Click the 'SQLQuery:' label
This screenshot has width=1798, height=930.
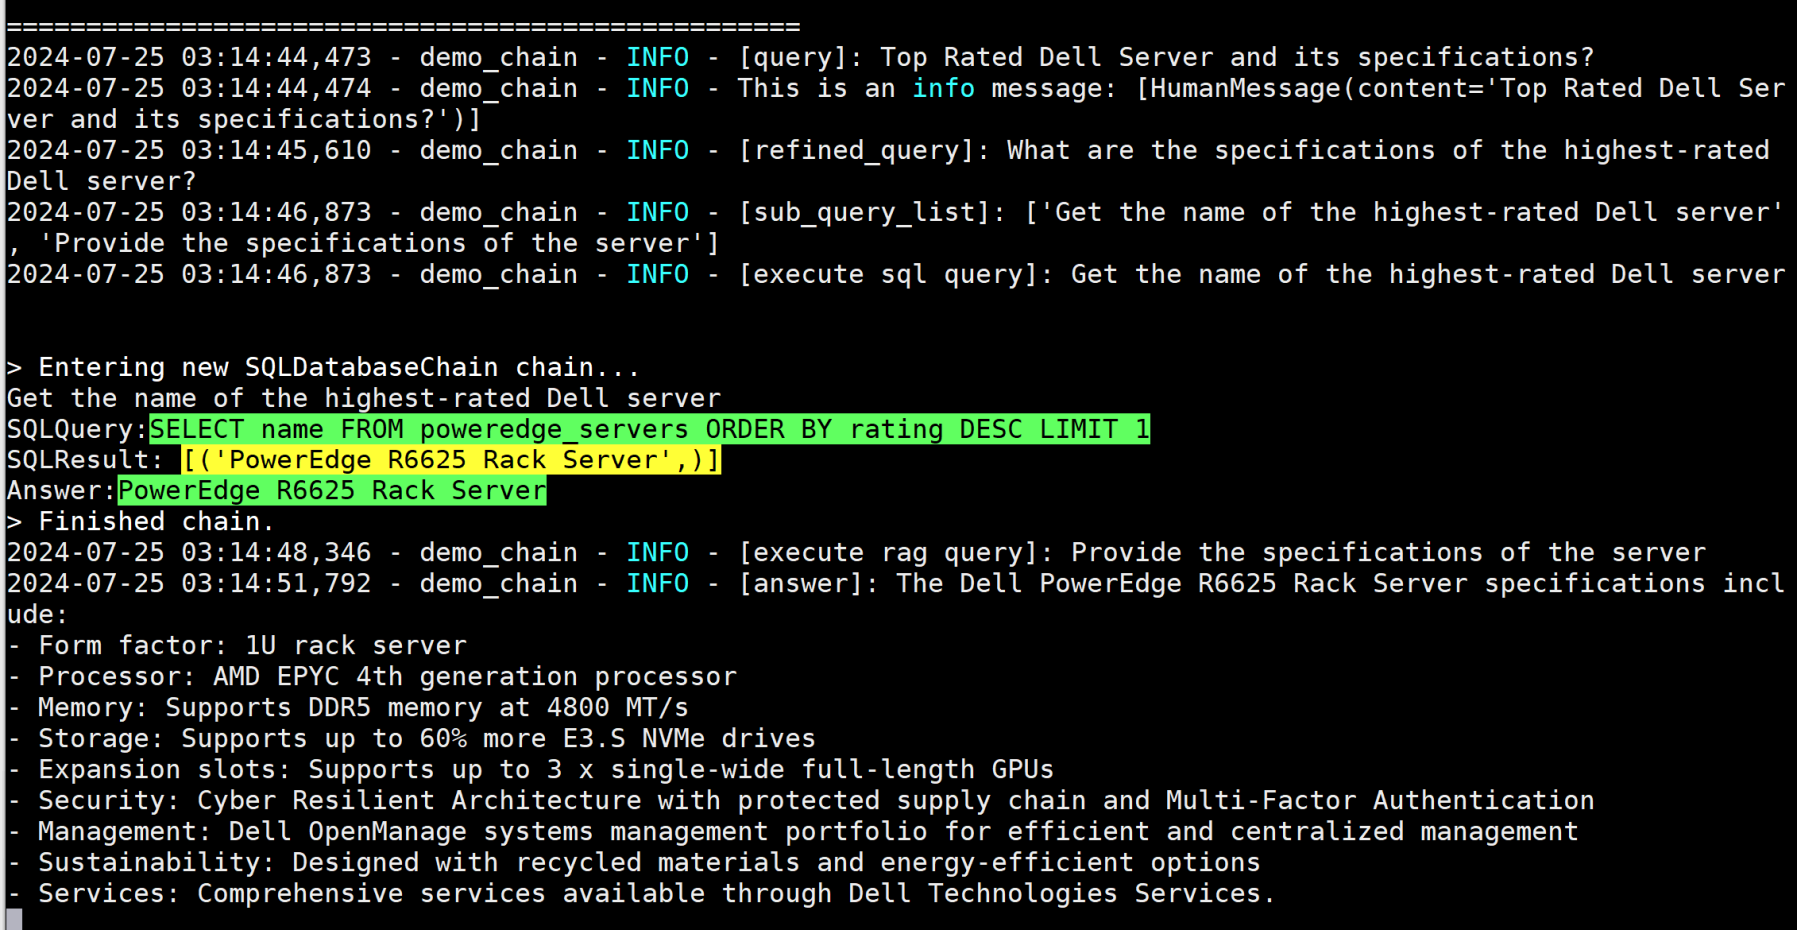[x=77, y=430]
